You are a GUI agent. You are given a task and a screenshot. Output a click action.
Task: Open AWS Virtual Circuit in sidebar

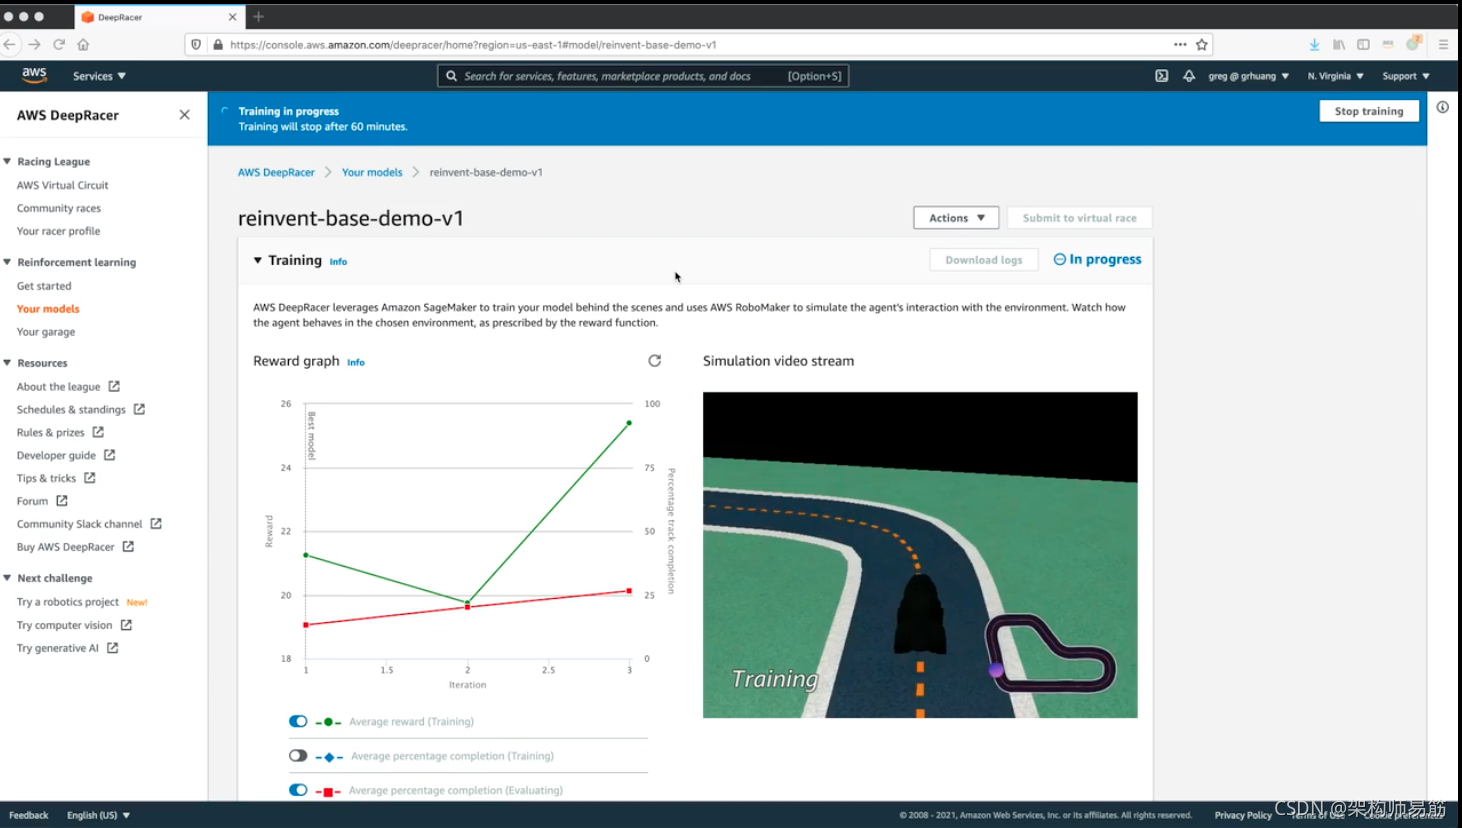click(x=62, y=185)
